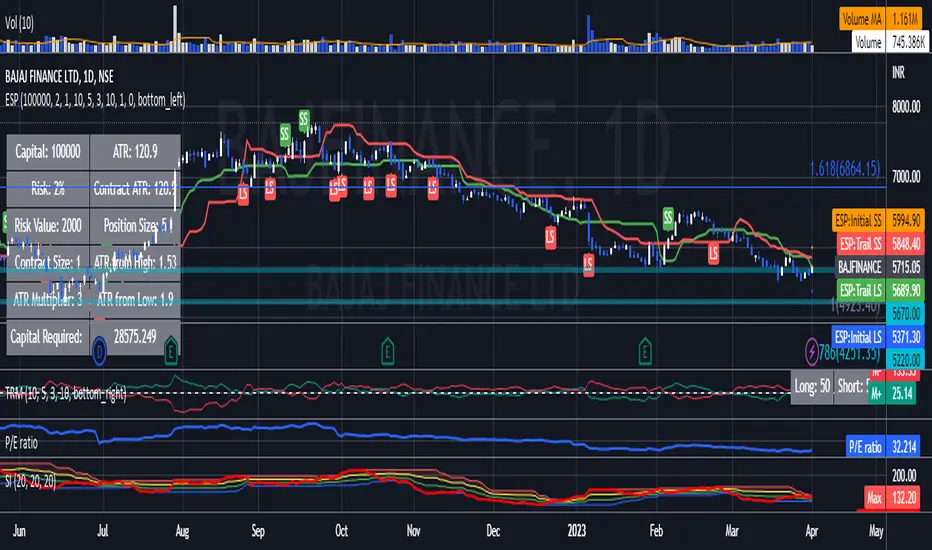The image size is (932, 550).
Task: Click the INR currency label
Action: click(898, 73)
